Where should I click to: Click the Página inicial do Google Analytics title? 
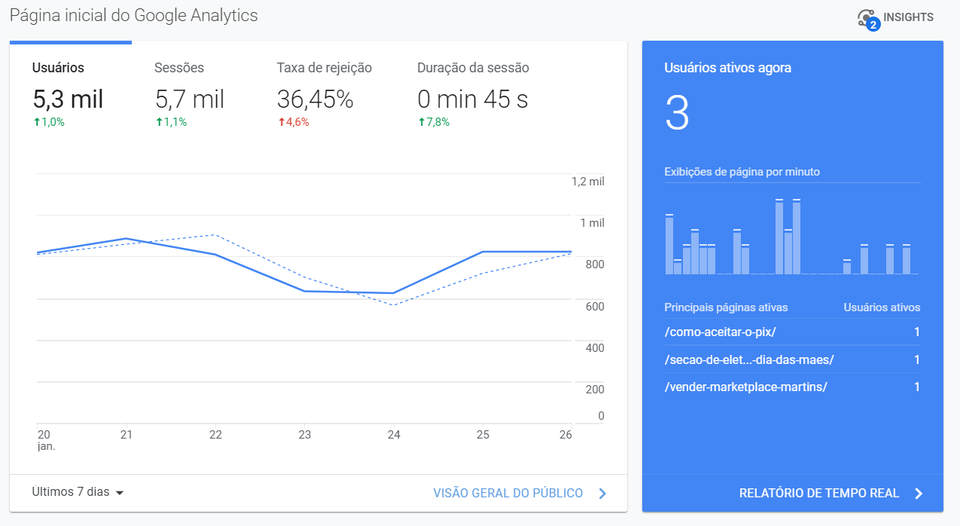[133, 15]
